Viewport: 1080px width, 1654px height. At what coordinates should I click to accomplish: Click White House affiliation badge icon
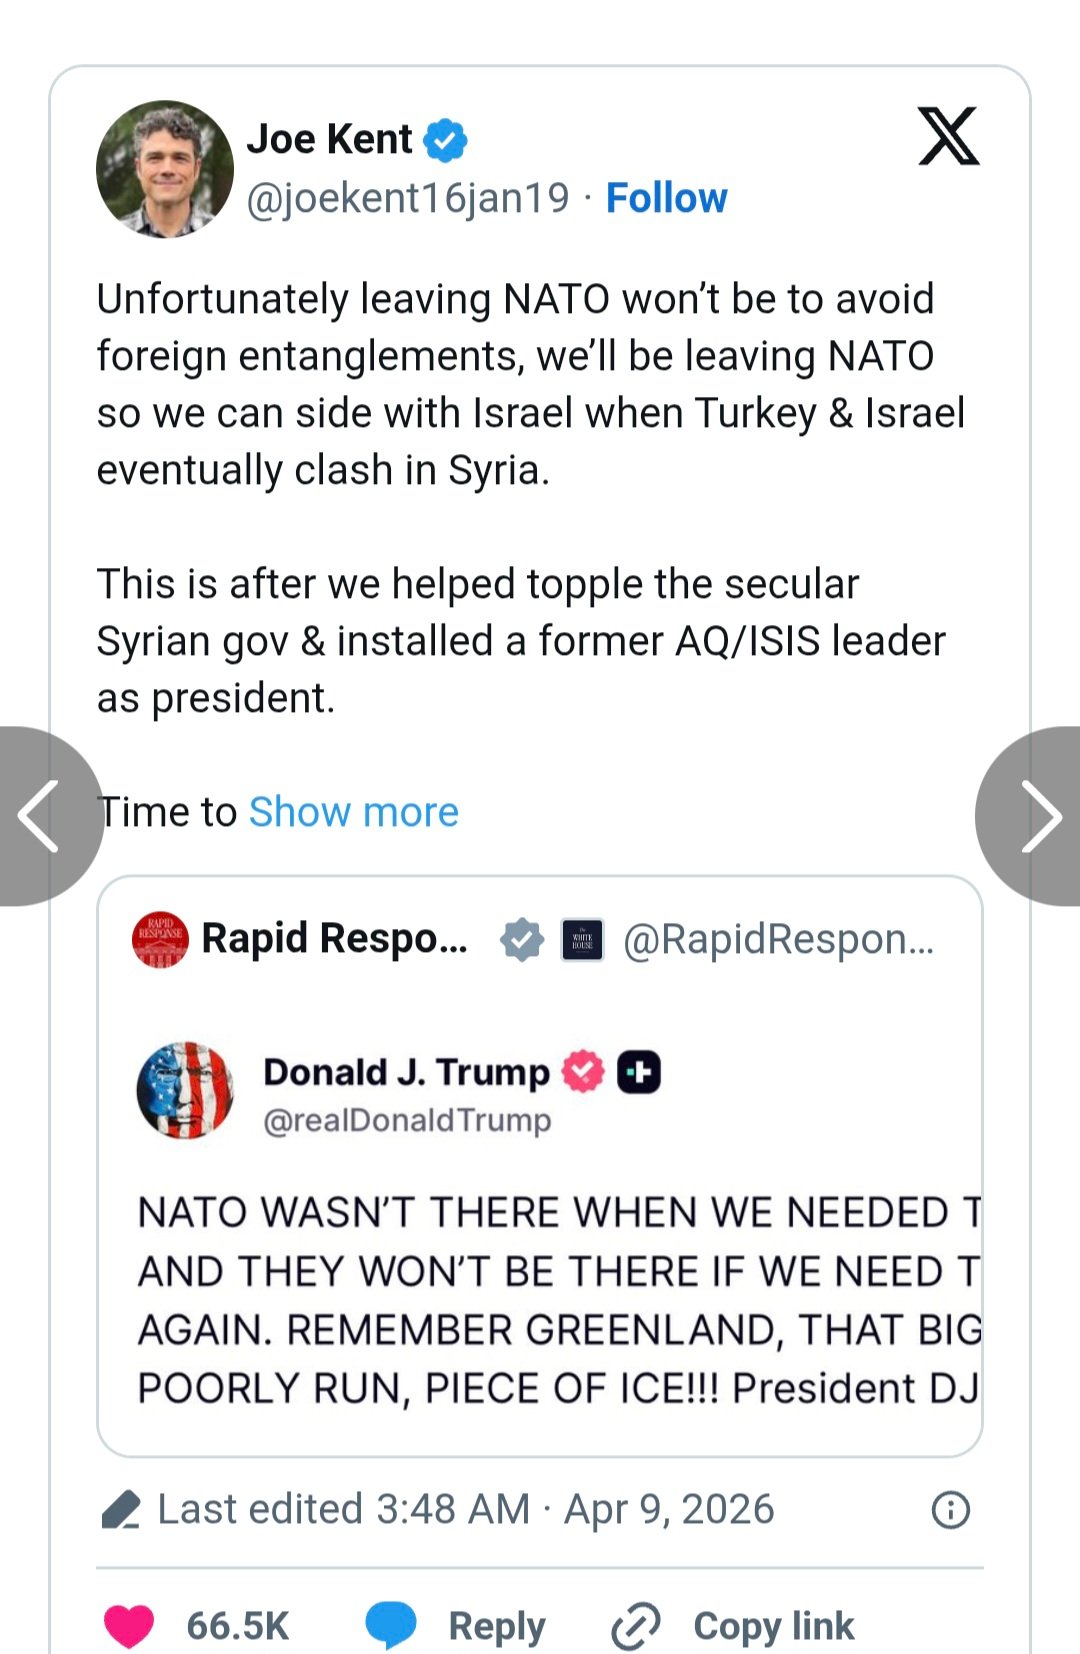(x=582, y=940)
